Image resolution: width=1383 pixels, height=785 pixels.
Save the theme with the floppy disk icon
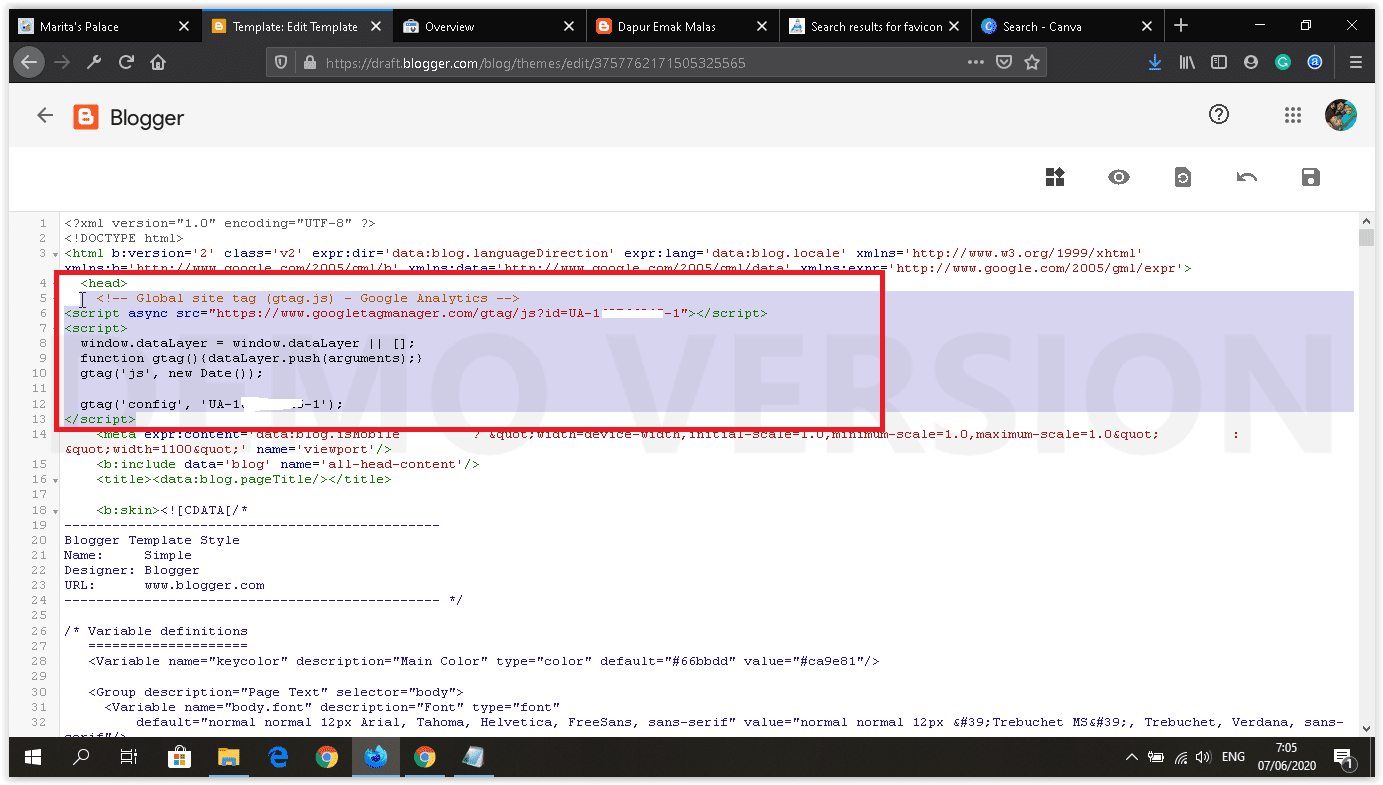(x=1311, y=177)
